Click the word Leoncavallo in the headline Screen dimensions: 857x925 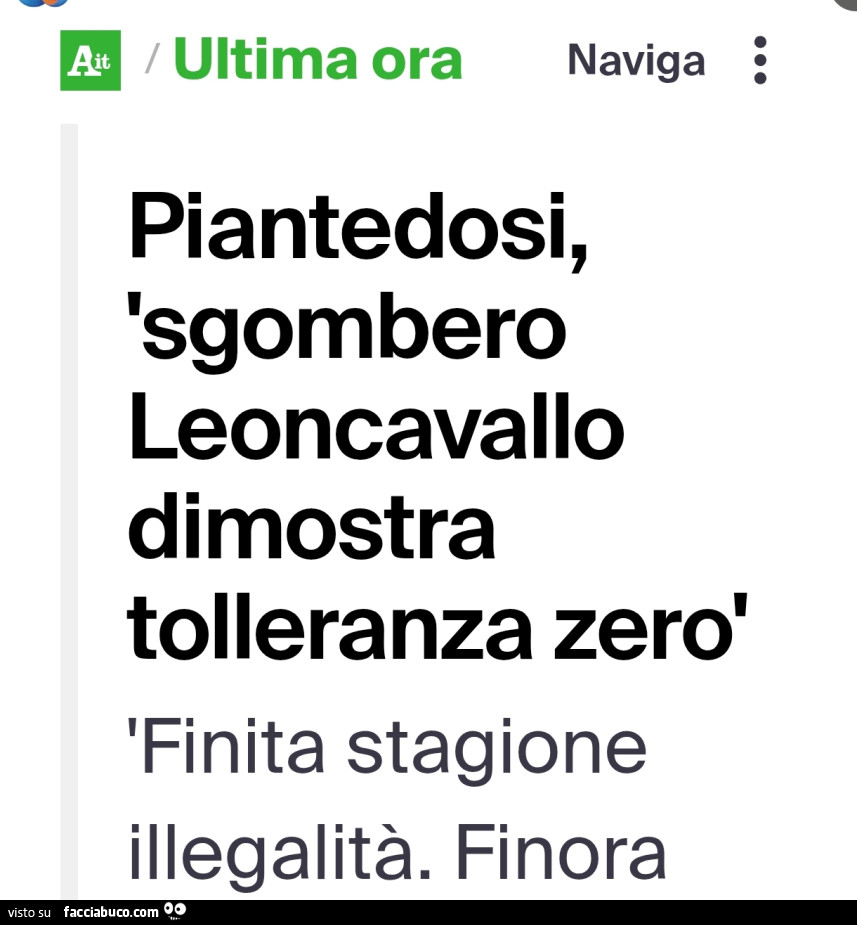[376, 428]
